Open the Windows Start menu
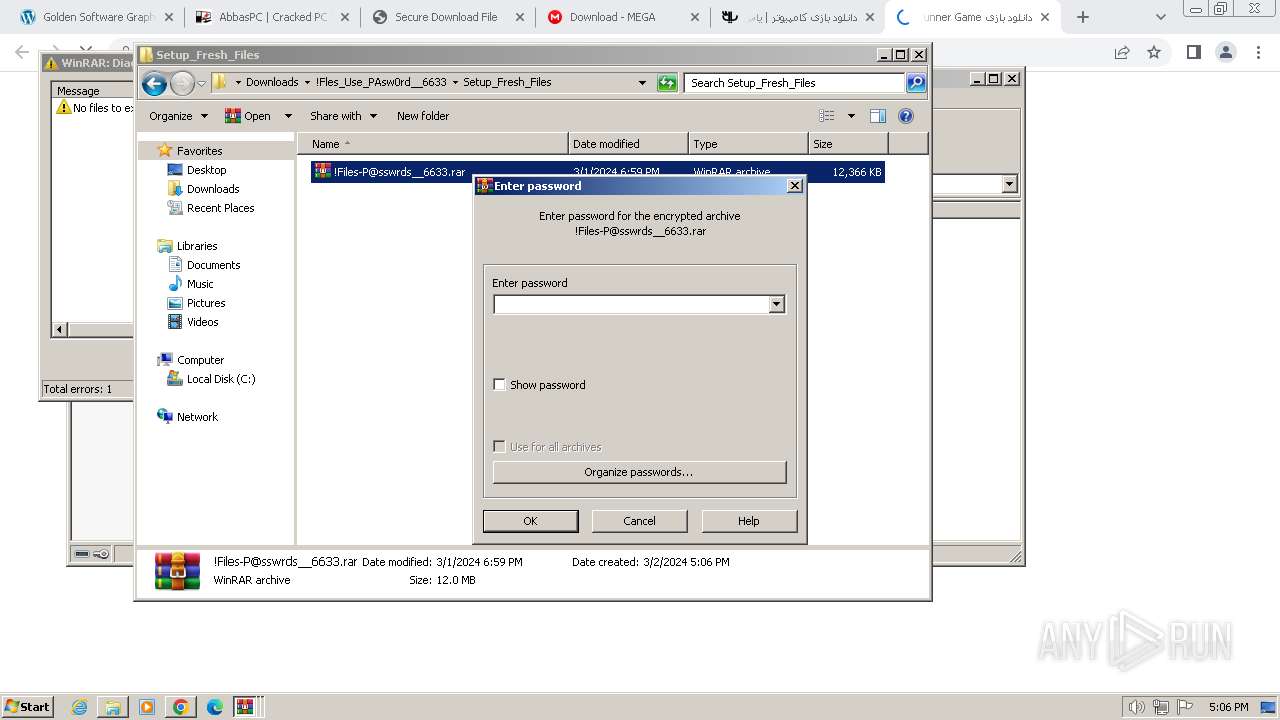This screenshot has width=1280, height=720. (27, 707)
